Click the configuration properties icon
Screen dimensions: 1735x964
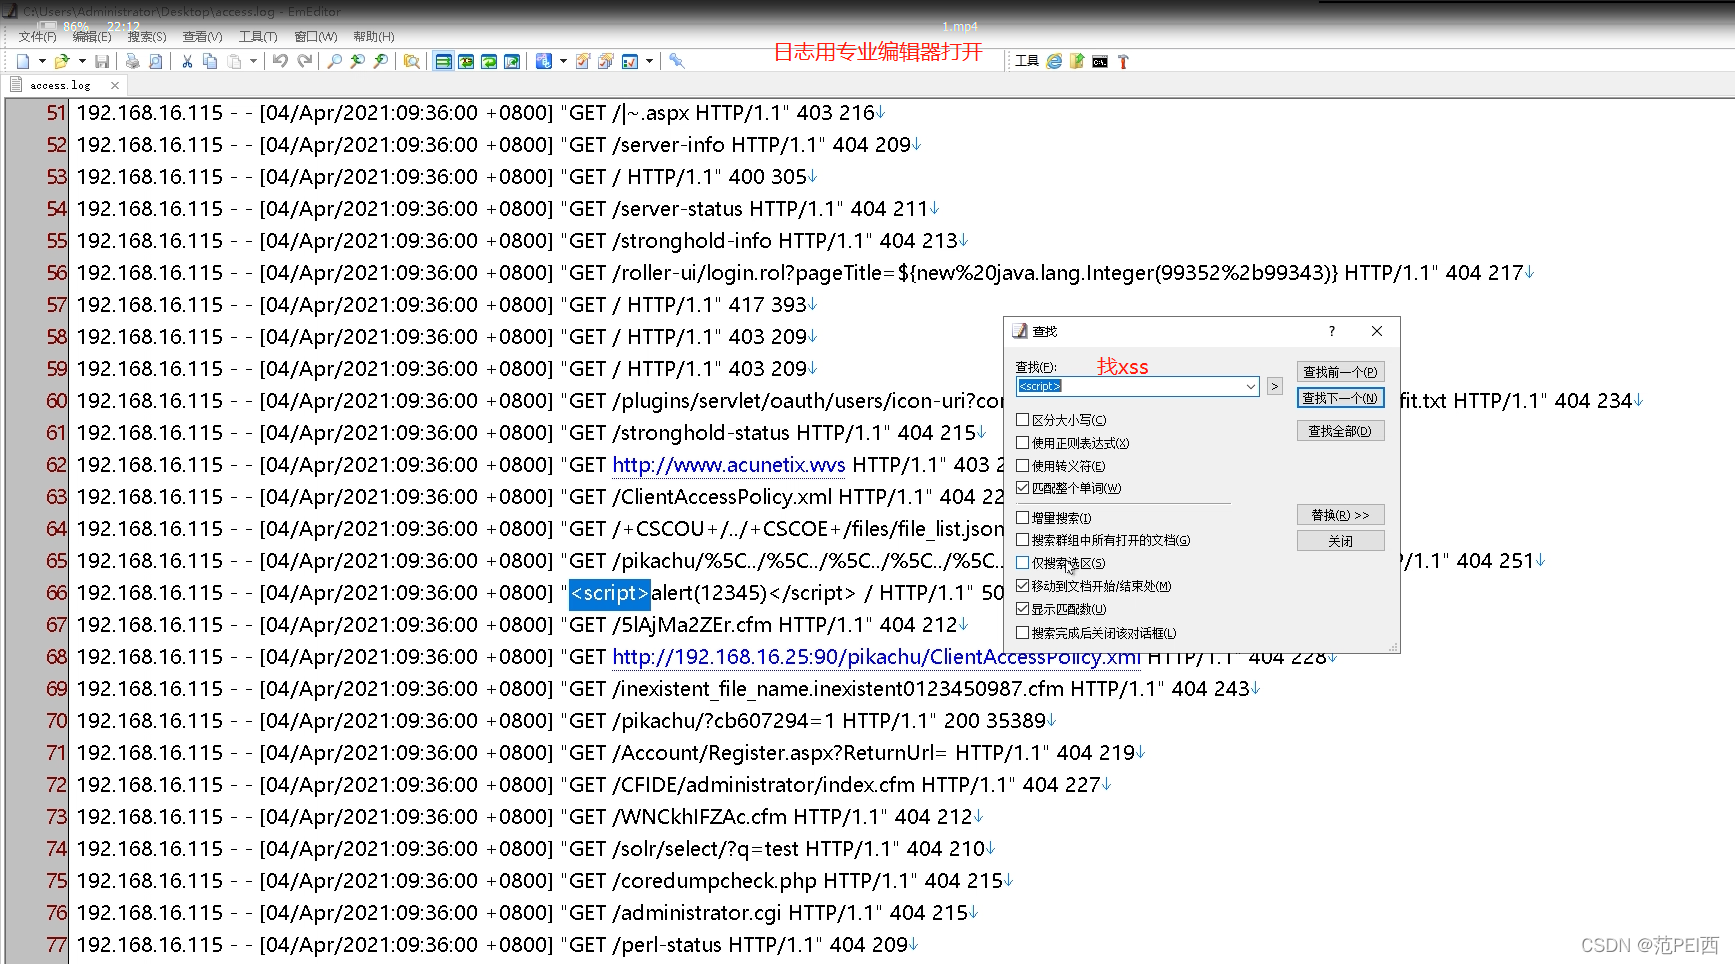(583, 61)
